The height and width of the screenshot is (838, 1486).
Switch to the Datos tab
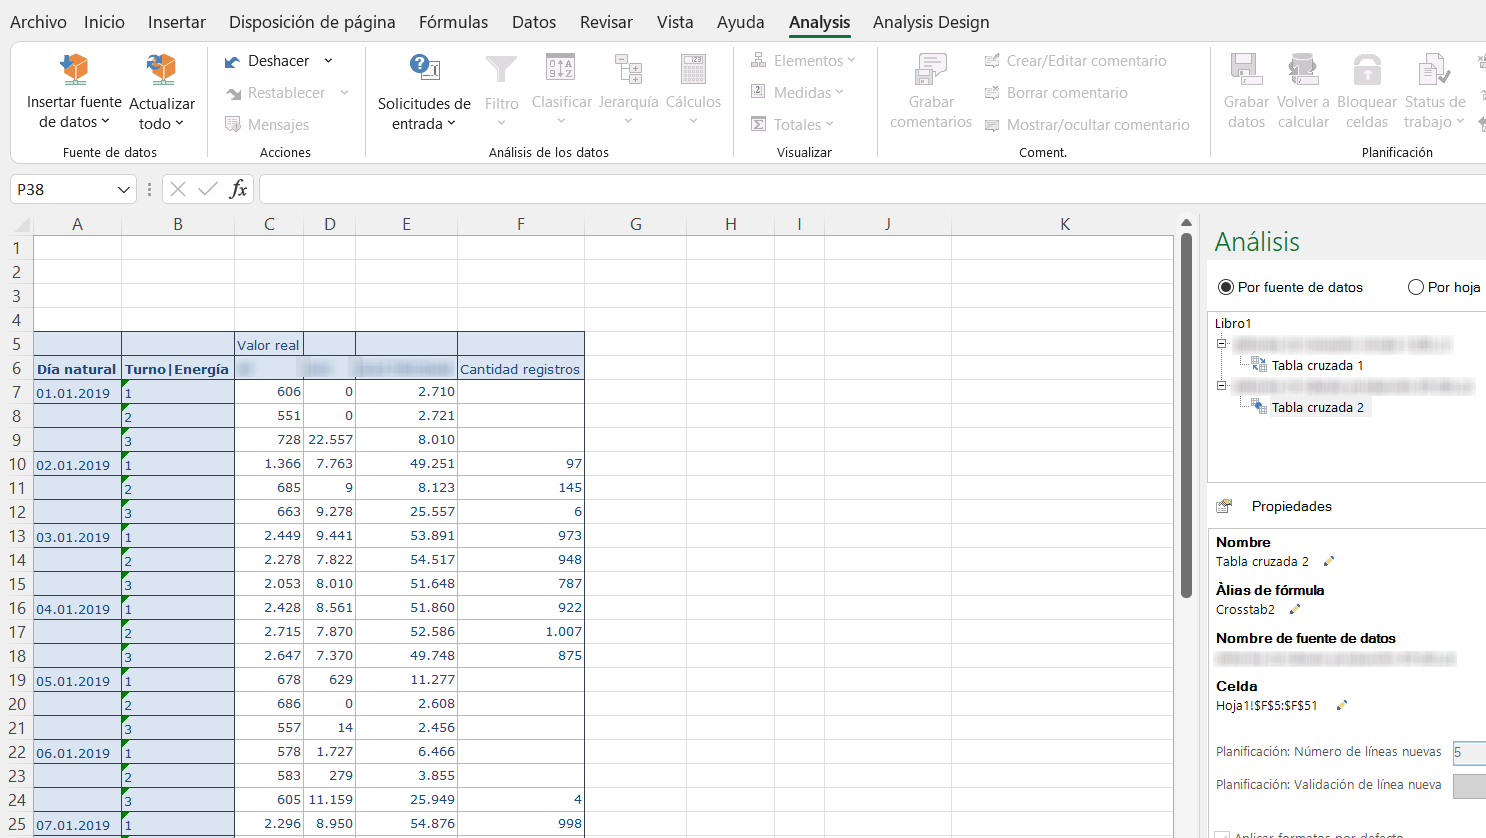point(534,22)
